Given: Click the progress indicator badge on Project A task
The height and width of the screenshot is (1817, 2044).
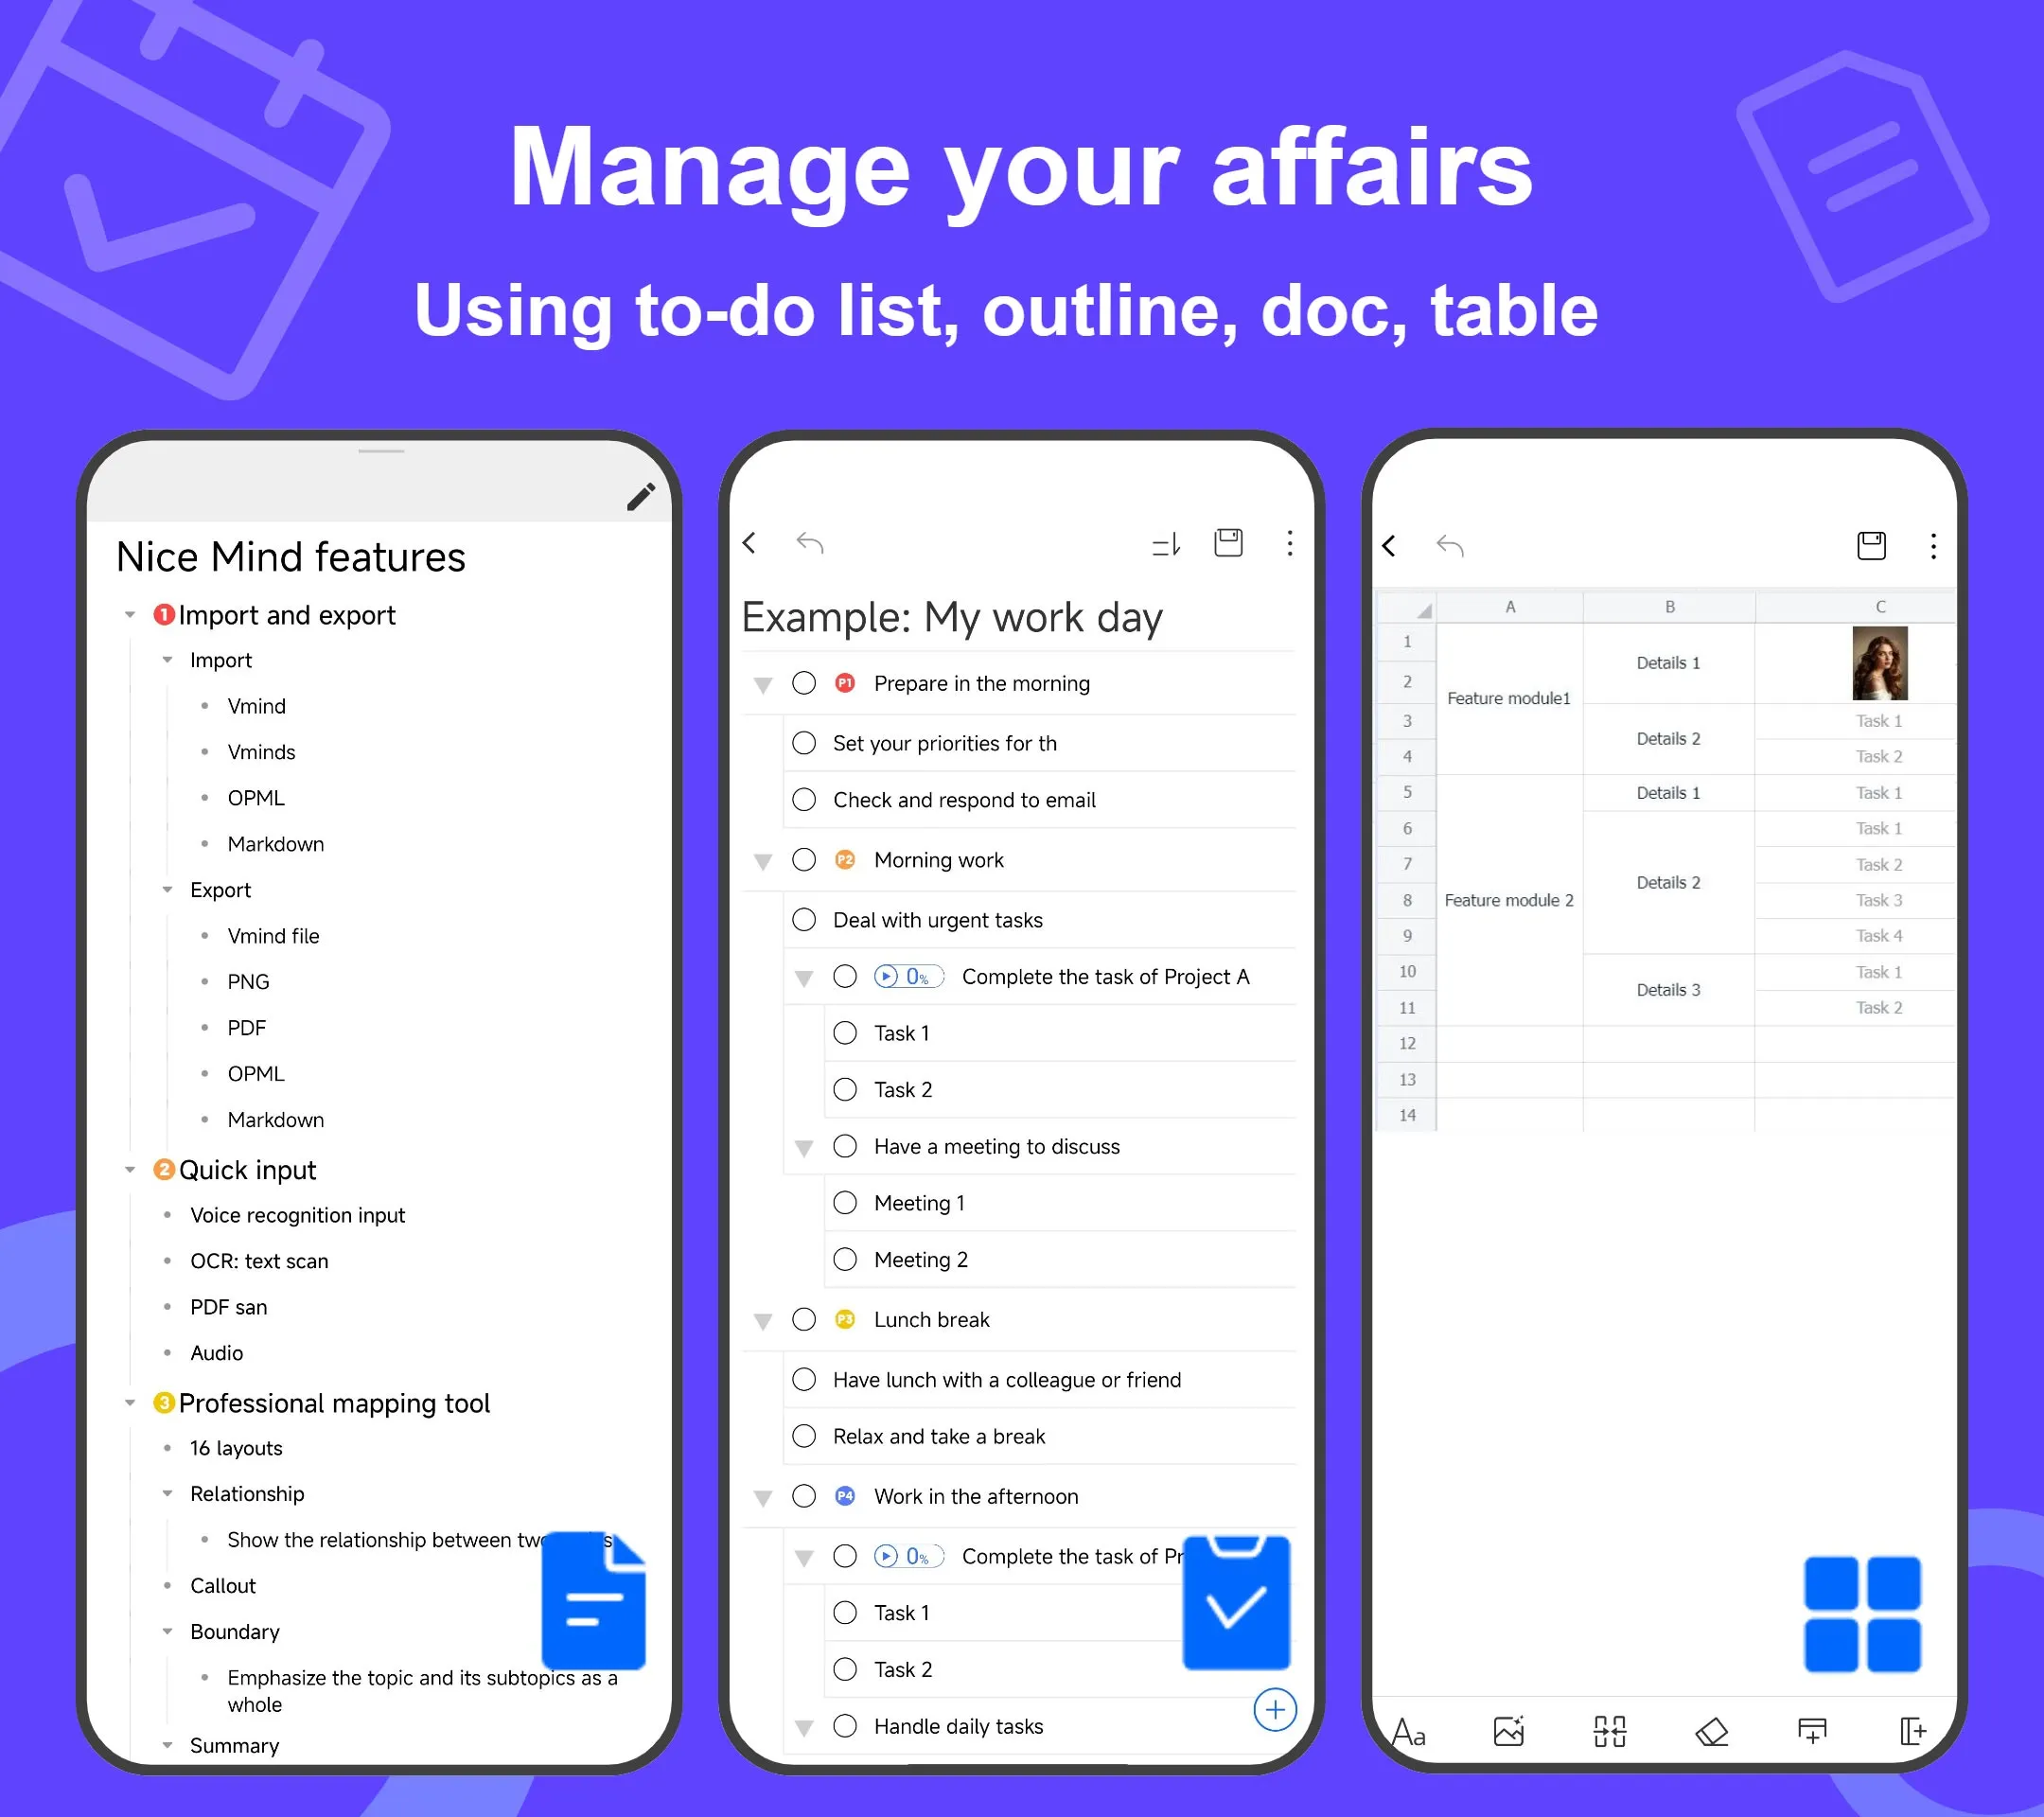Looking at the screenshot, I should click(907, 975).
